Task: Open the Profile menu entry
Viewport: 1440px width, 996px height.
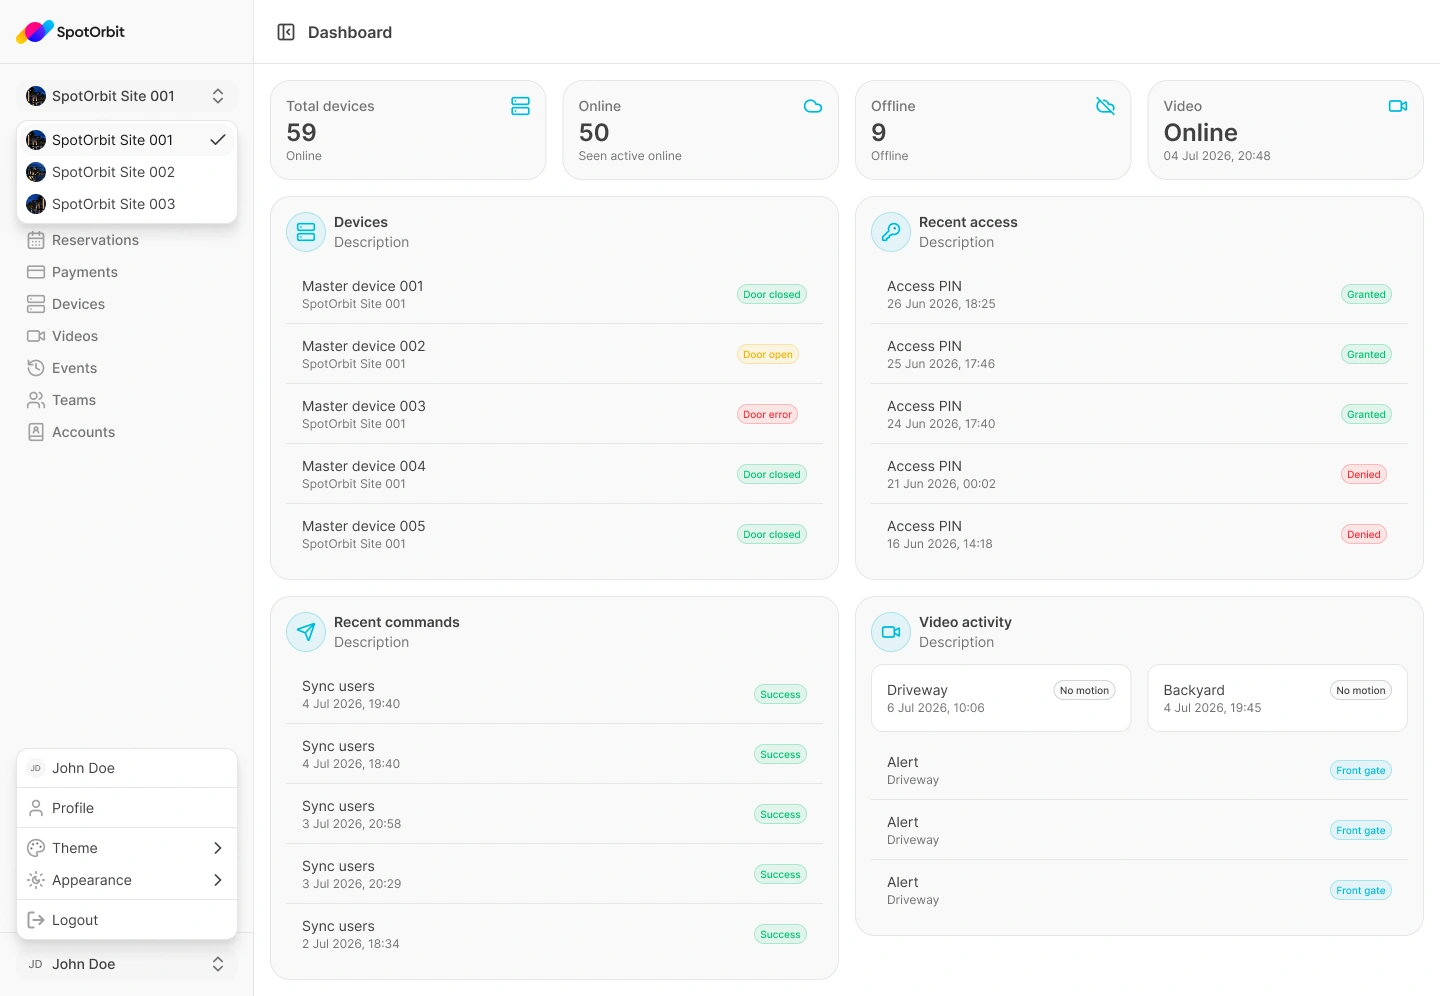Action: (127, 808)
